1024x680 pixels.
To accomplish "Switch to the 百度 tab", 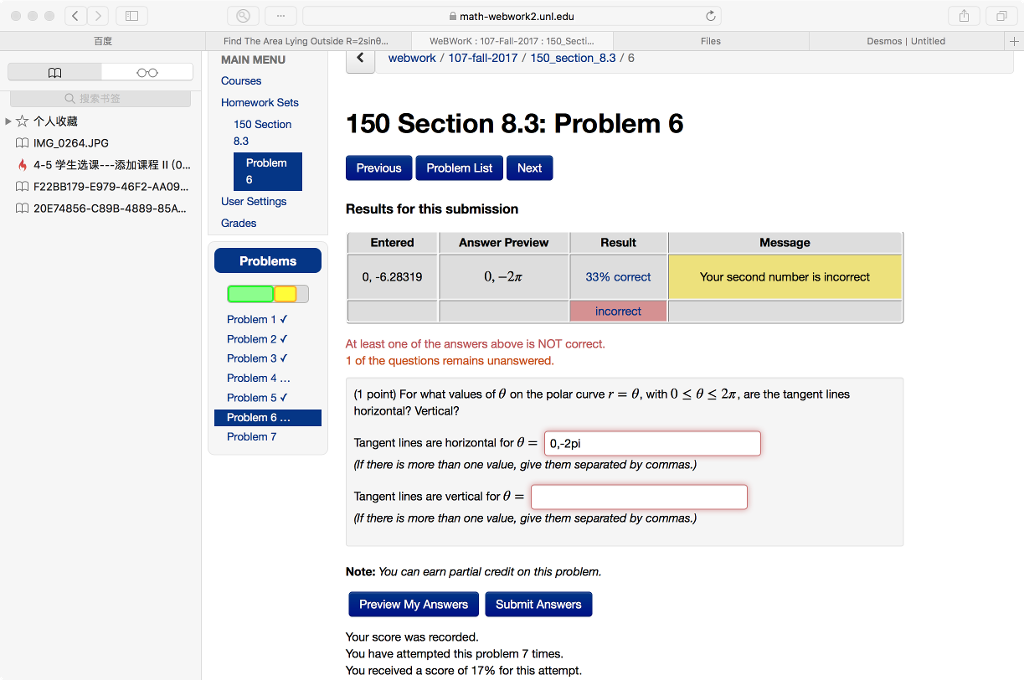I will click(x=100, y=41).
